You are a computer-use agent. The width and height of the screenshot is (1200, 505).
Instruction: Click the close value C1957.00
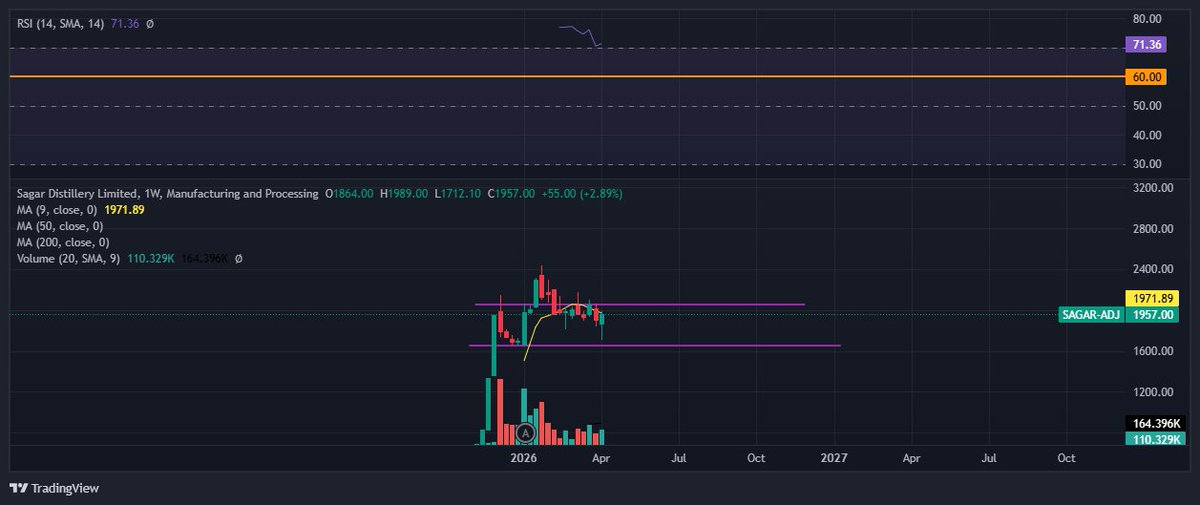point(512,193)
